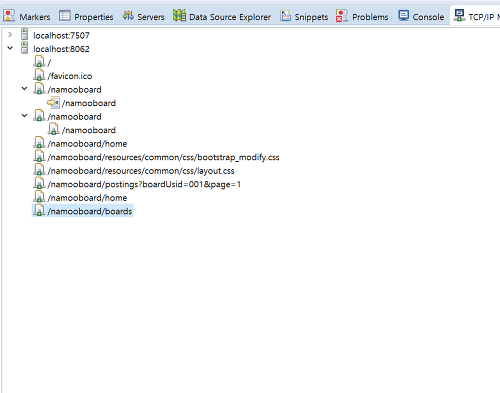Select the /namooboard child with arrow icon
500x393 pixels.
click(x=89, y=103)
